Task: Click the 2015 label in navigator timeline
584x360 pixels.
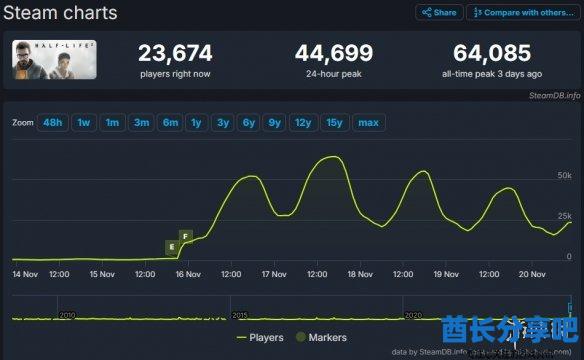Action: [x=240, y=315]
